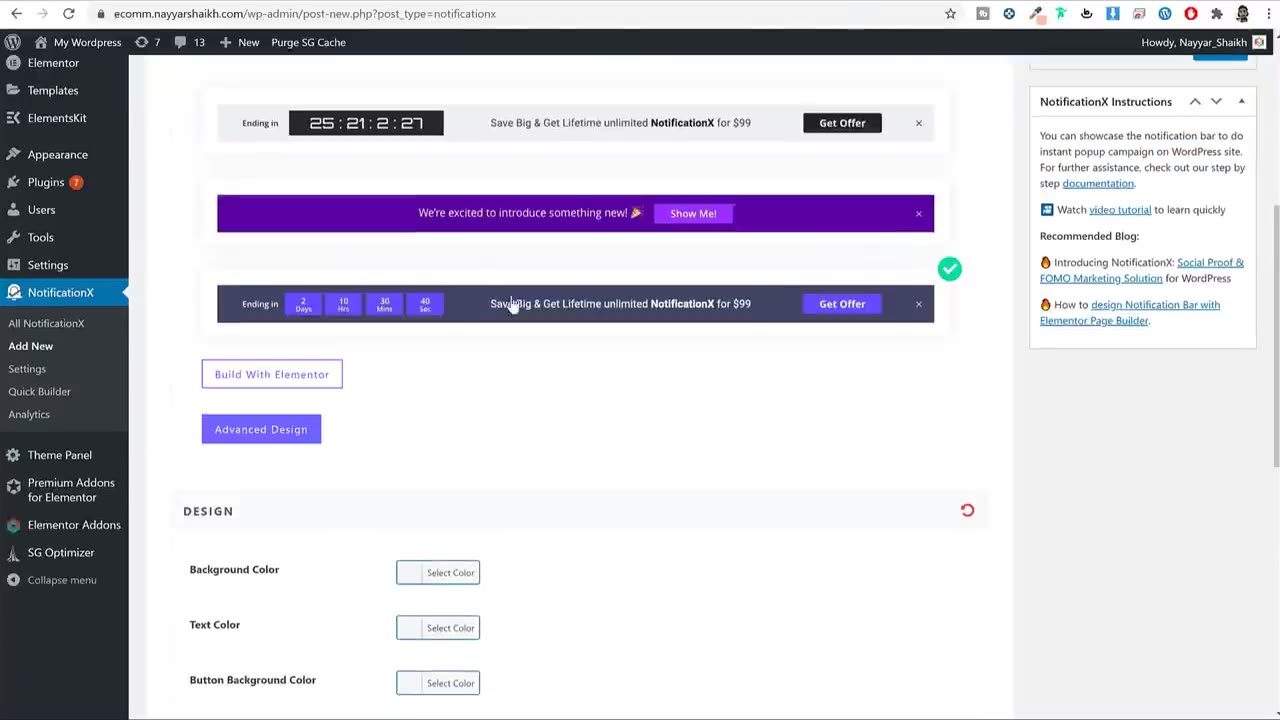The width and height of the screenshot is (1280, 720).
Task: Click the purple Get Offer button
Action: coord(842,304)
